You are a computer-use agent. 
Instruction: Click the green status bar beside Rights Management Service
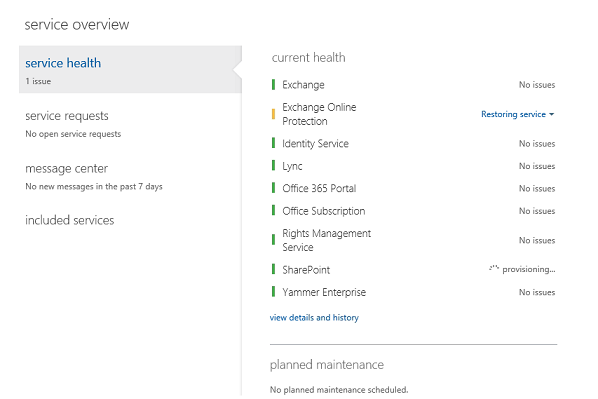[273, 240]
